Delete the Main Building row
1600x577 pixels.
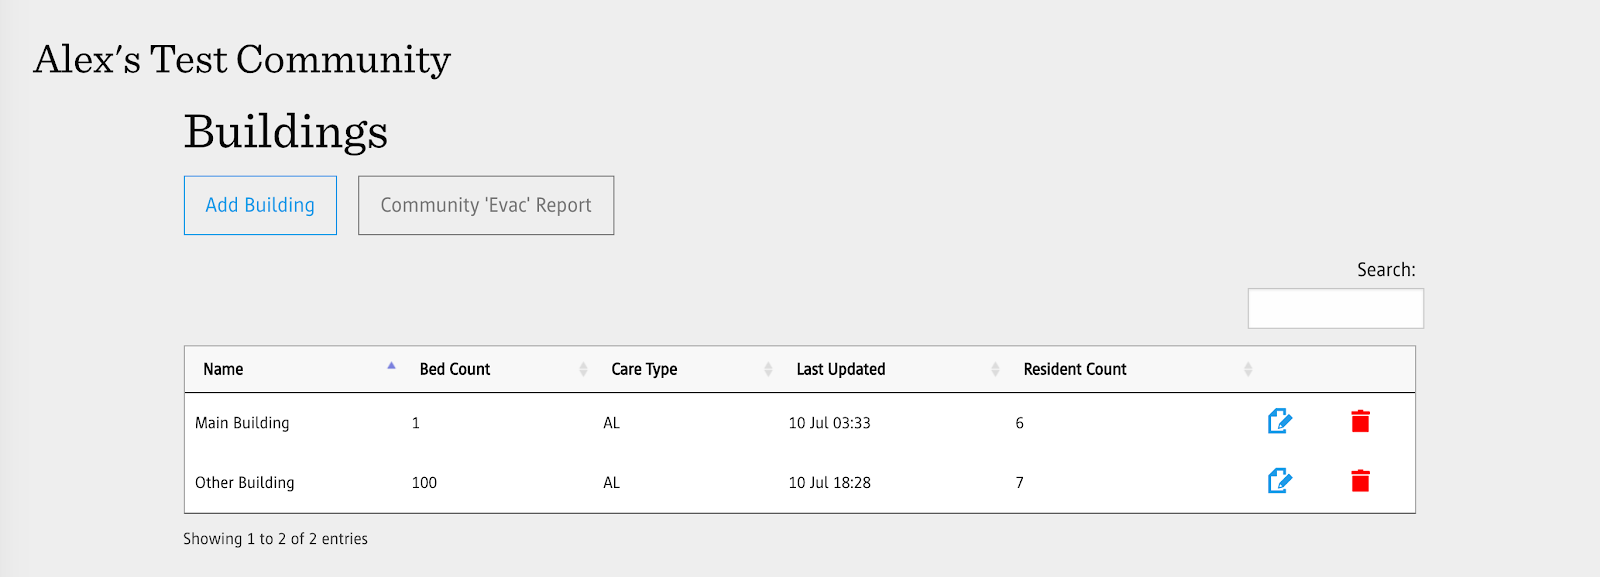click(x=1360, y=422)
